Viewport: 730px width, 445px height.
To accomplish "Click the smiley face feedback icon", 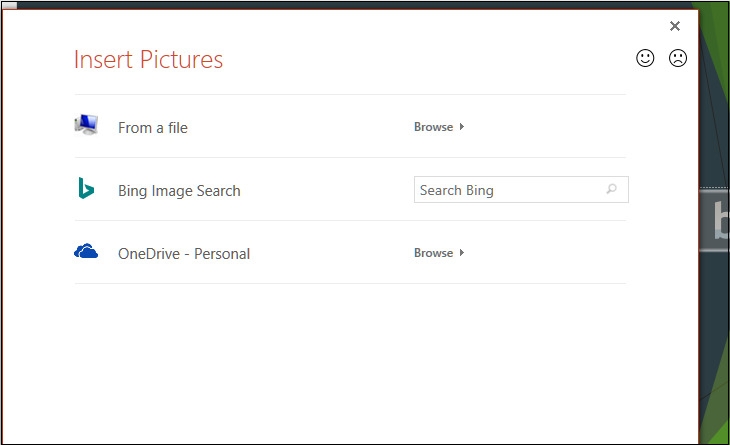I will [645, 58].
